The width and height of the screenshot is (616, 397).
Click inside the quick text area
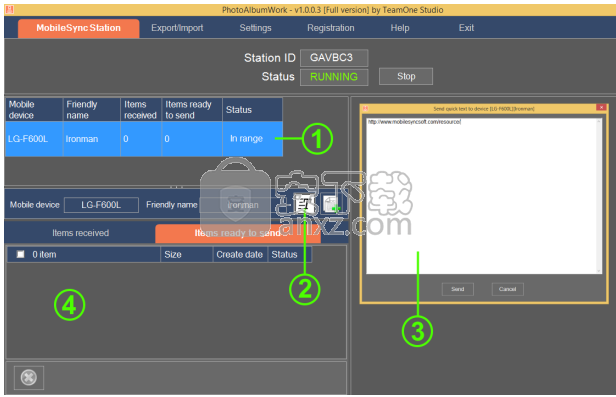[481, 196]
